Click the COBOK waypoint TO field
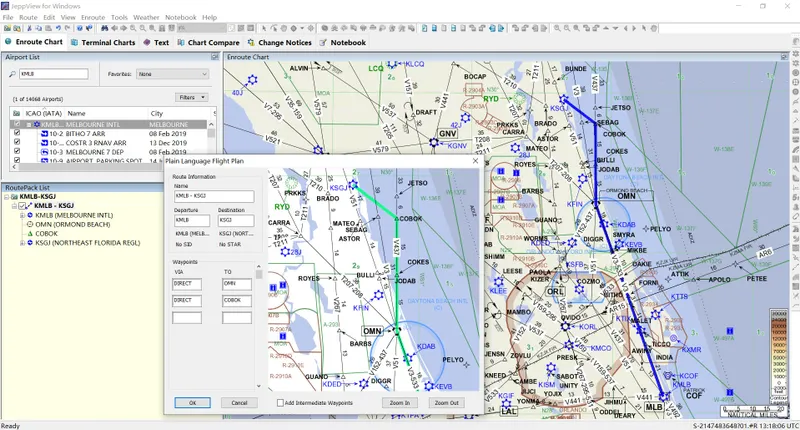800x430 pixels. (237, 300)
